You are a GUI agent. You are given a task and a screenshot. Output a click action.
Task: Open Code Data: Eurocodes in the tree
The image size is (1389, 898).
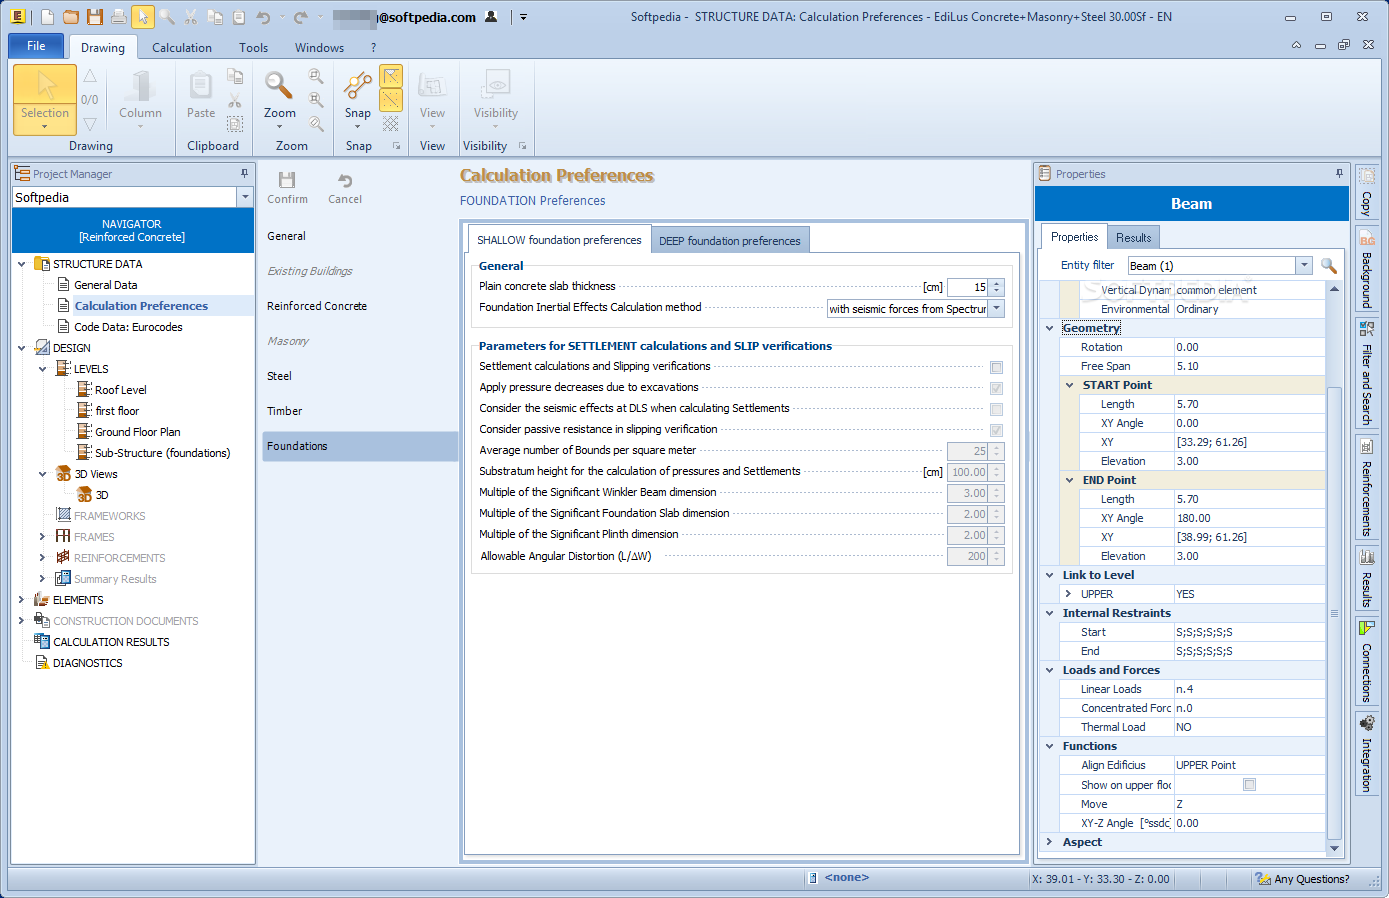128,327
